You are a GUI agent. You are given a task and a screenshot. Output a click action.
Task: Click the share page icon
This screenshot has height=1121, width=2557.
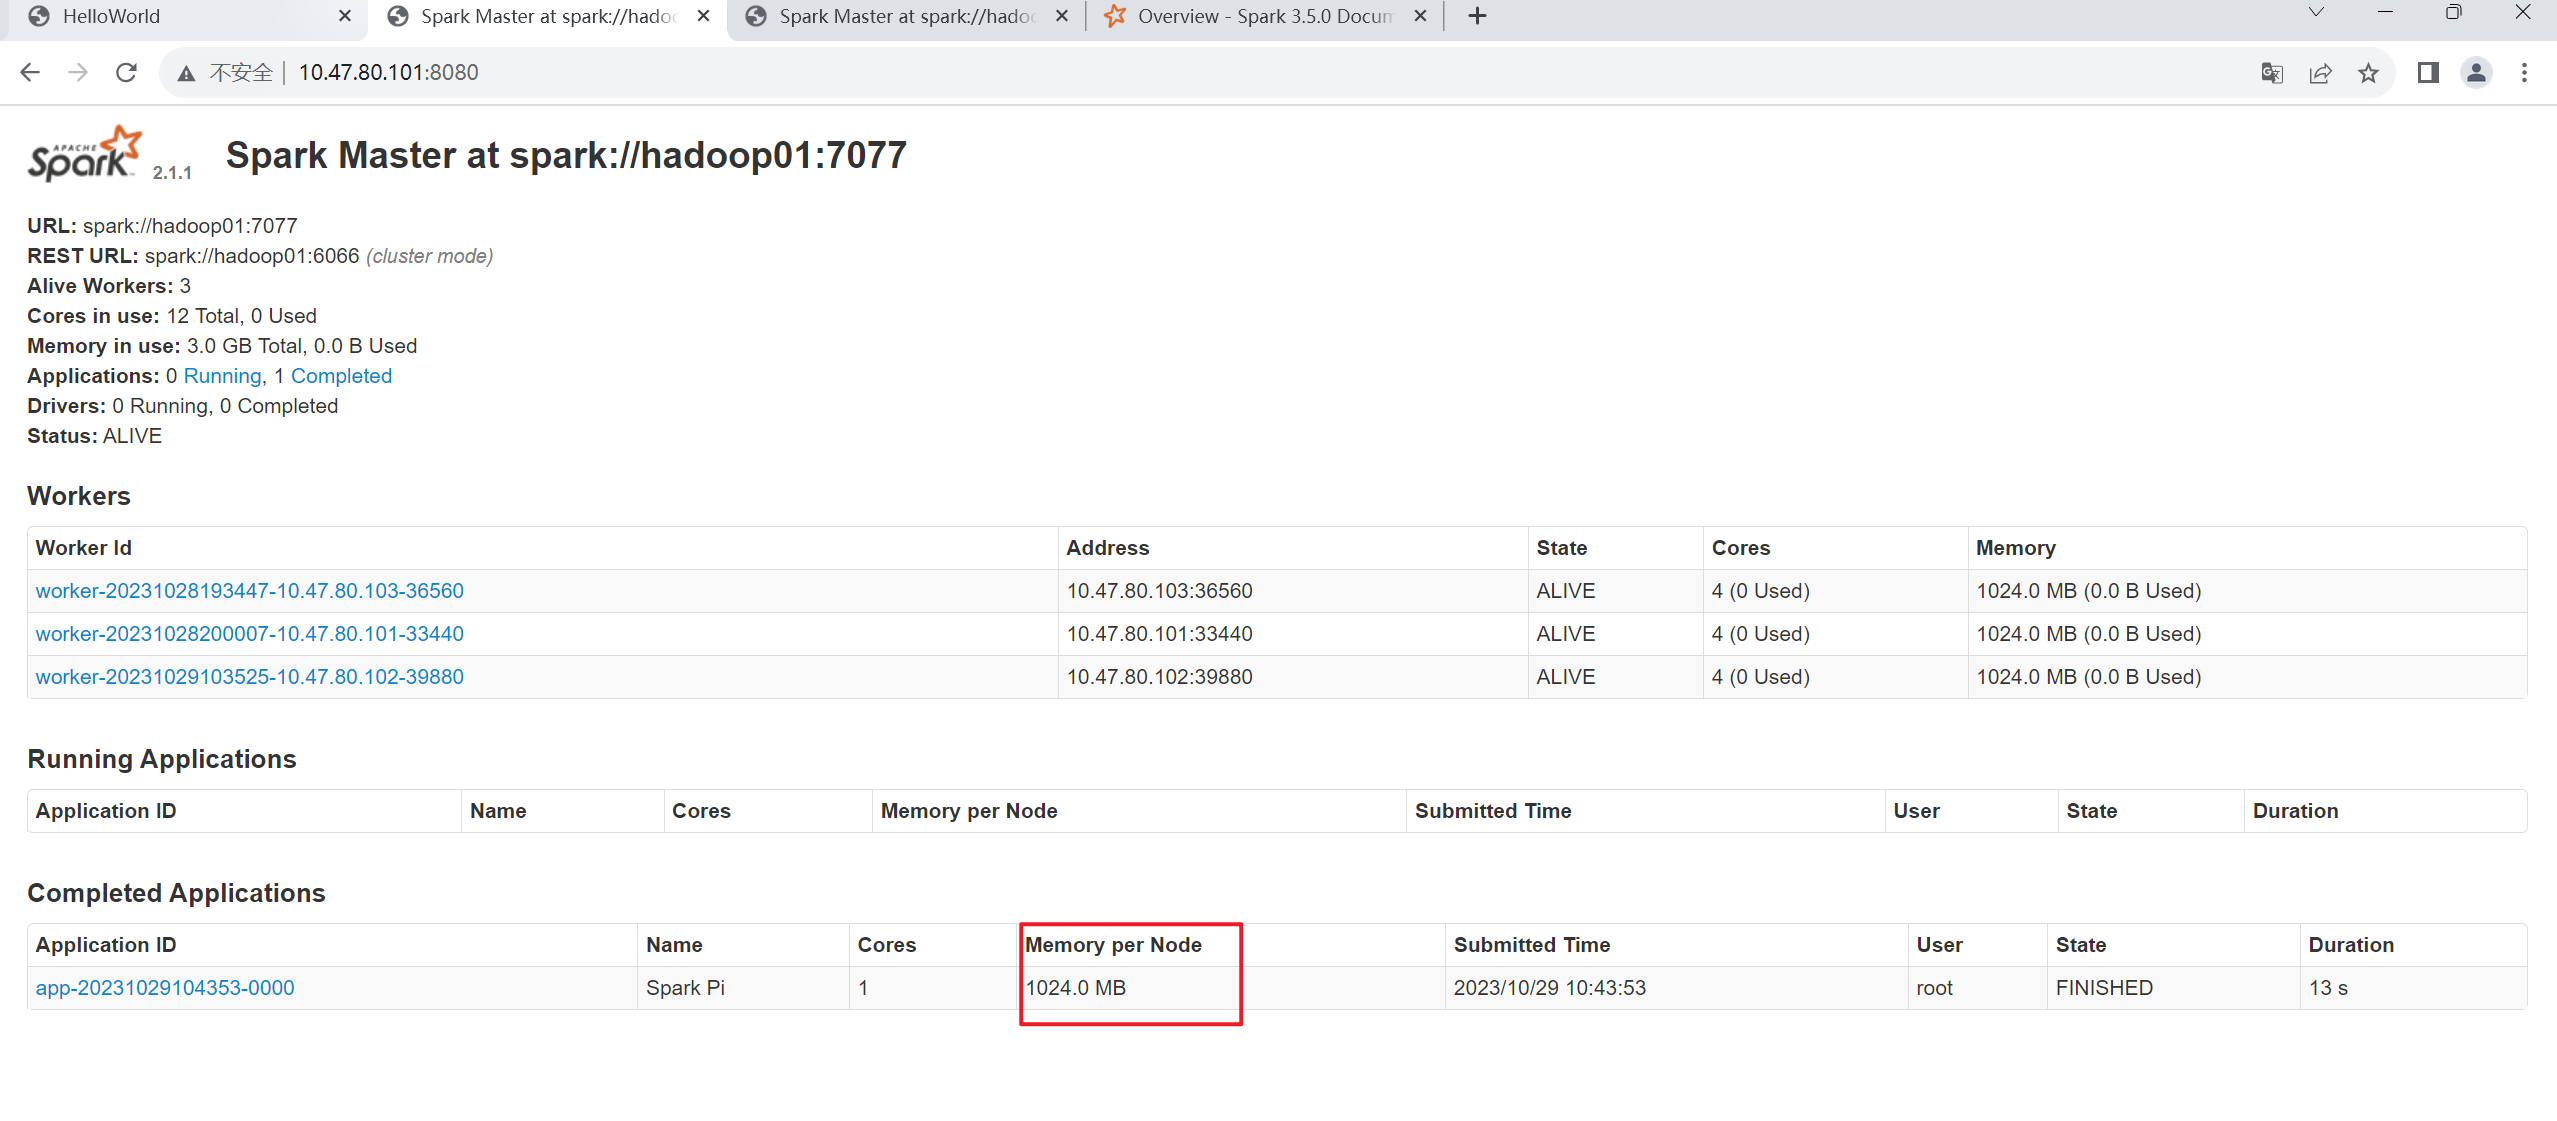coord(2320,72)
